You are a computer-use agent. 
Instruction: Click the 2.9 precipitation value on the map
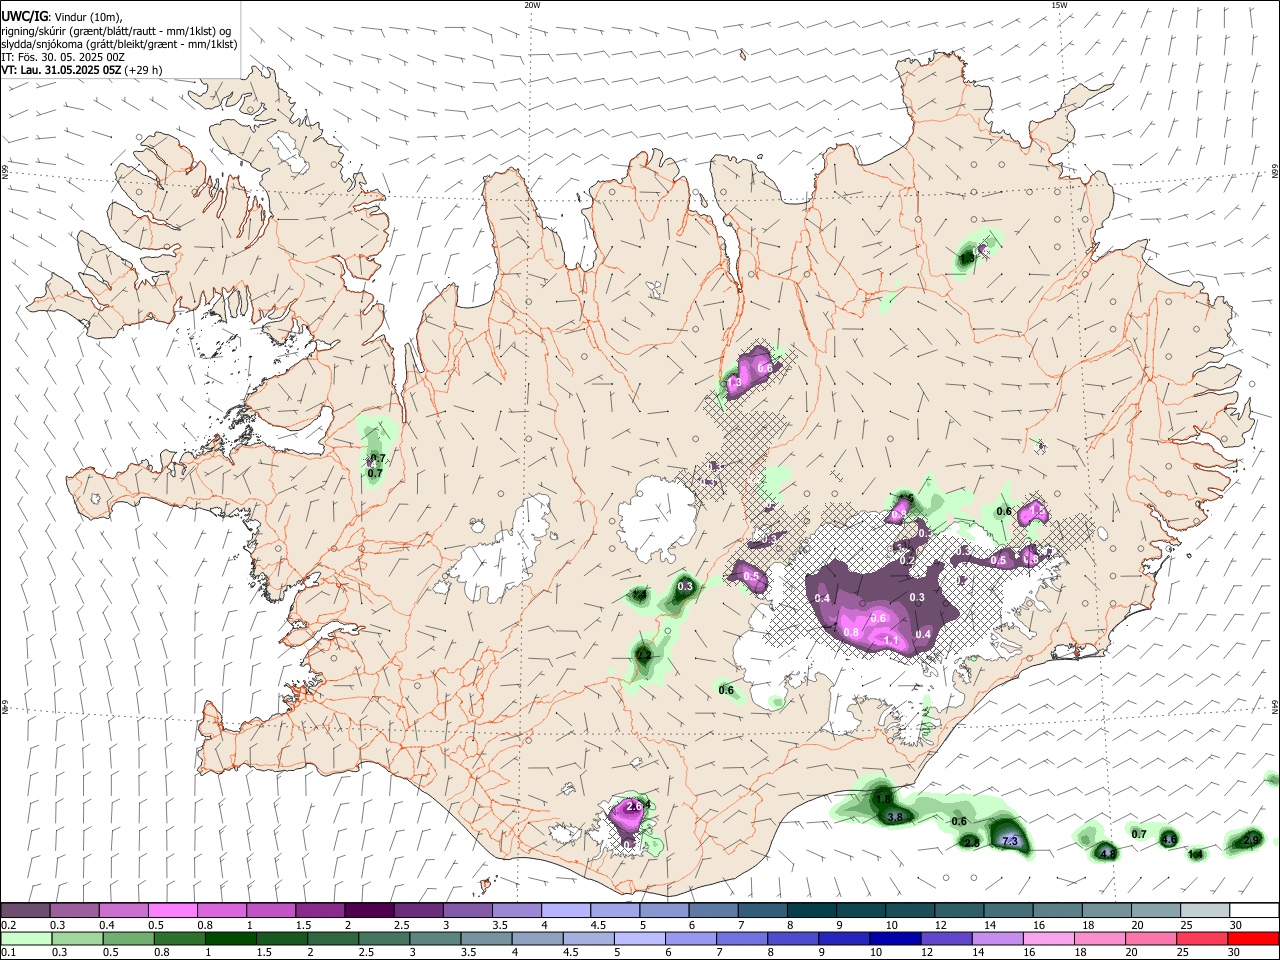(1251, 841)
